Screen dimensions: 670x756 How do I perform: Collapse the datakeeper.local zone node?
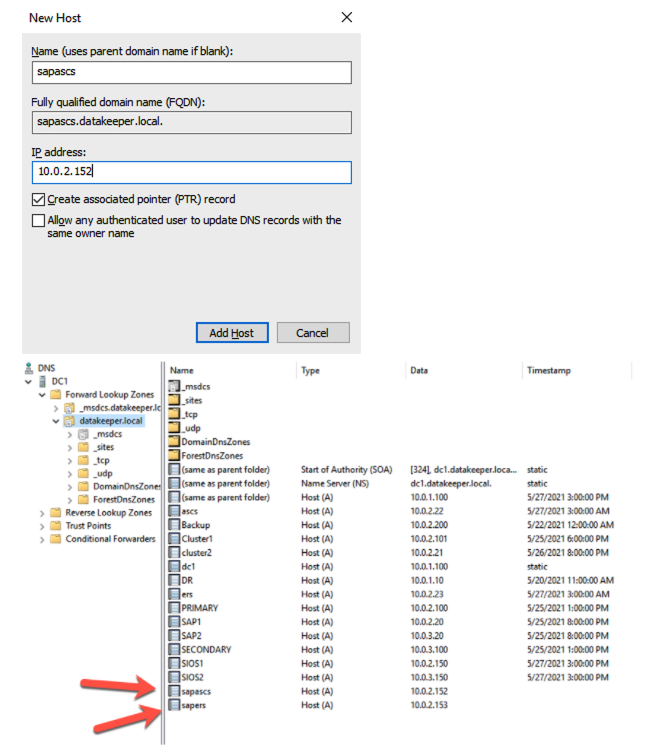coord(56,421)
